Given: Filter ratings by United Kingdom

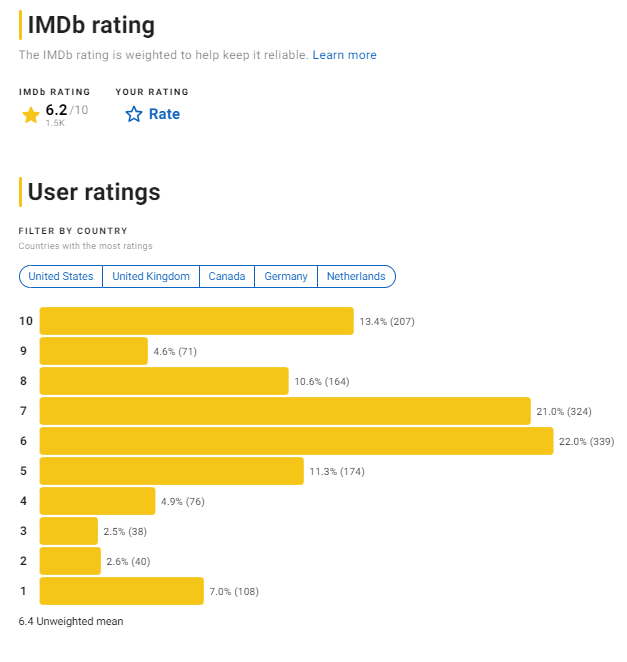Looking at the screenshot, I should point(151,277).
